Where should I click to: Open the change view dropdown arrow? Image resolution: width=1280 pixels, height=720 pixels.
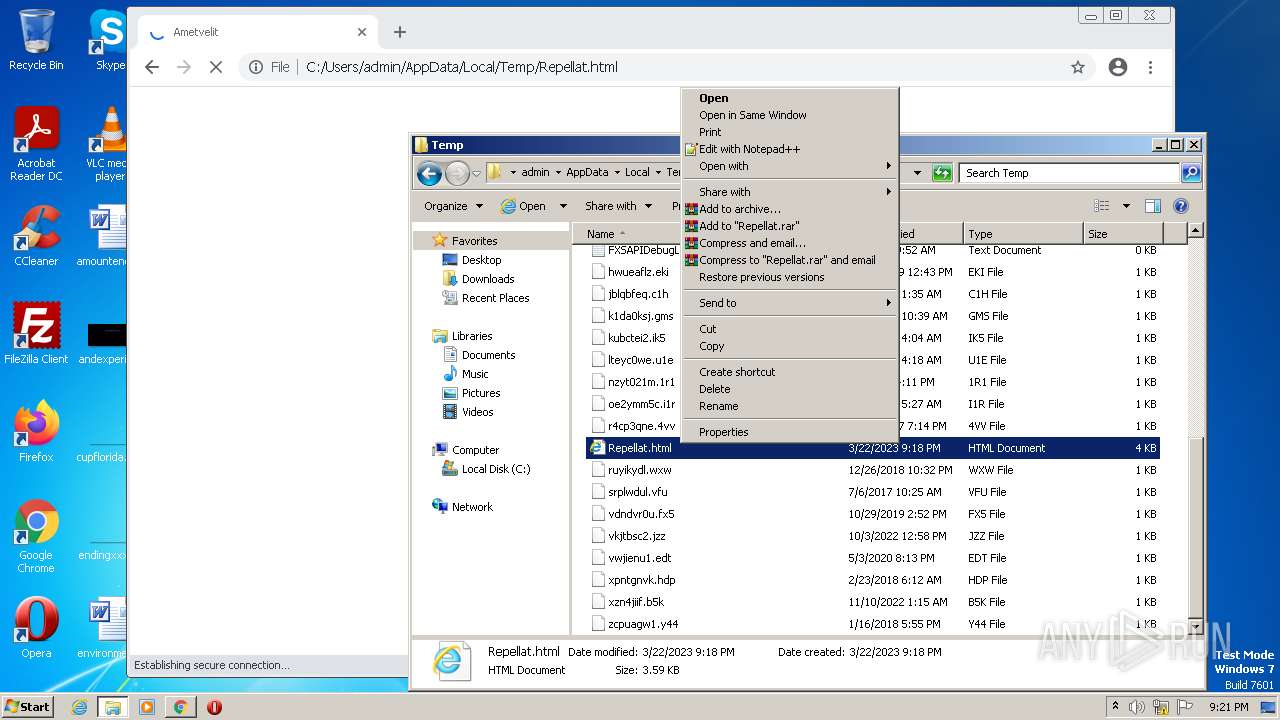click(1126, 206)
